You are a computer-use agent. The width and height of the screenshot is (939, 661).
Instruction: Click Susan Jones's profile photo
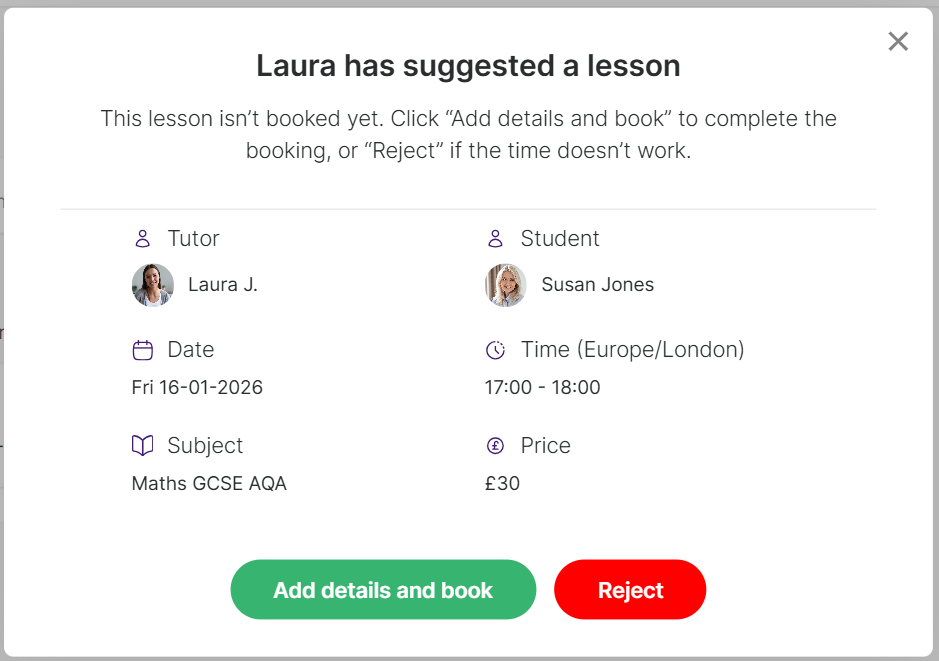point(506,285)
